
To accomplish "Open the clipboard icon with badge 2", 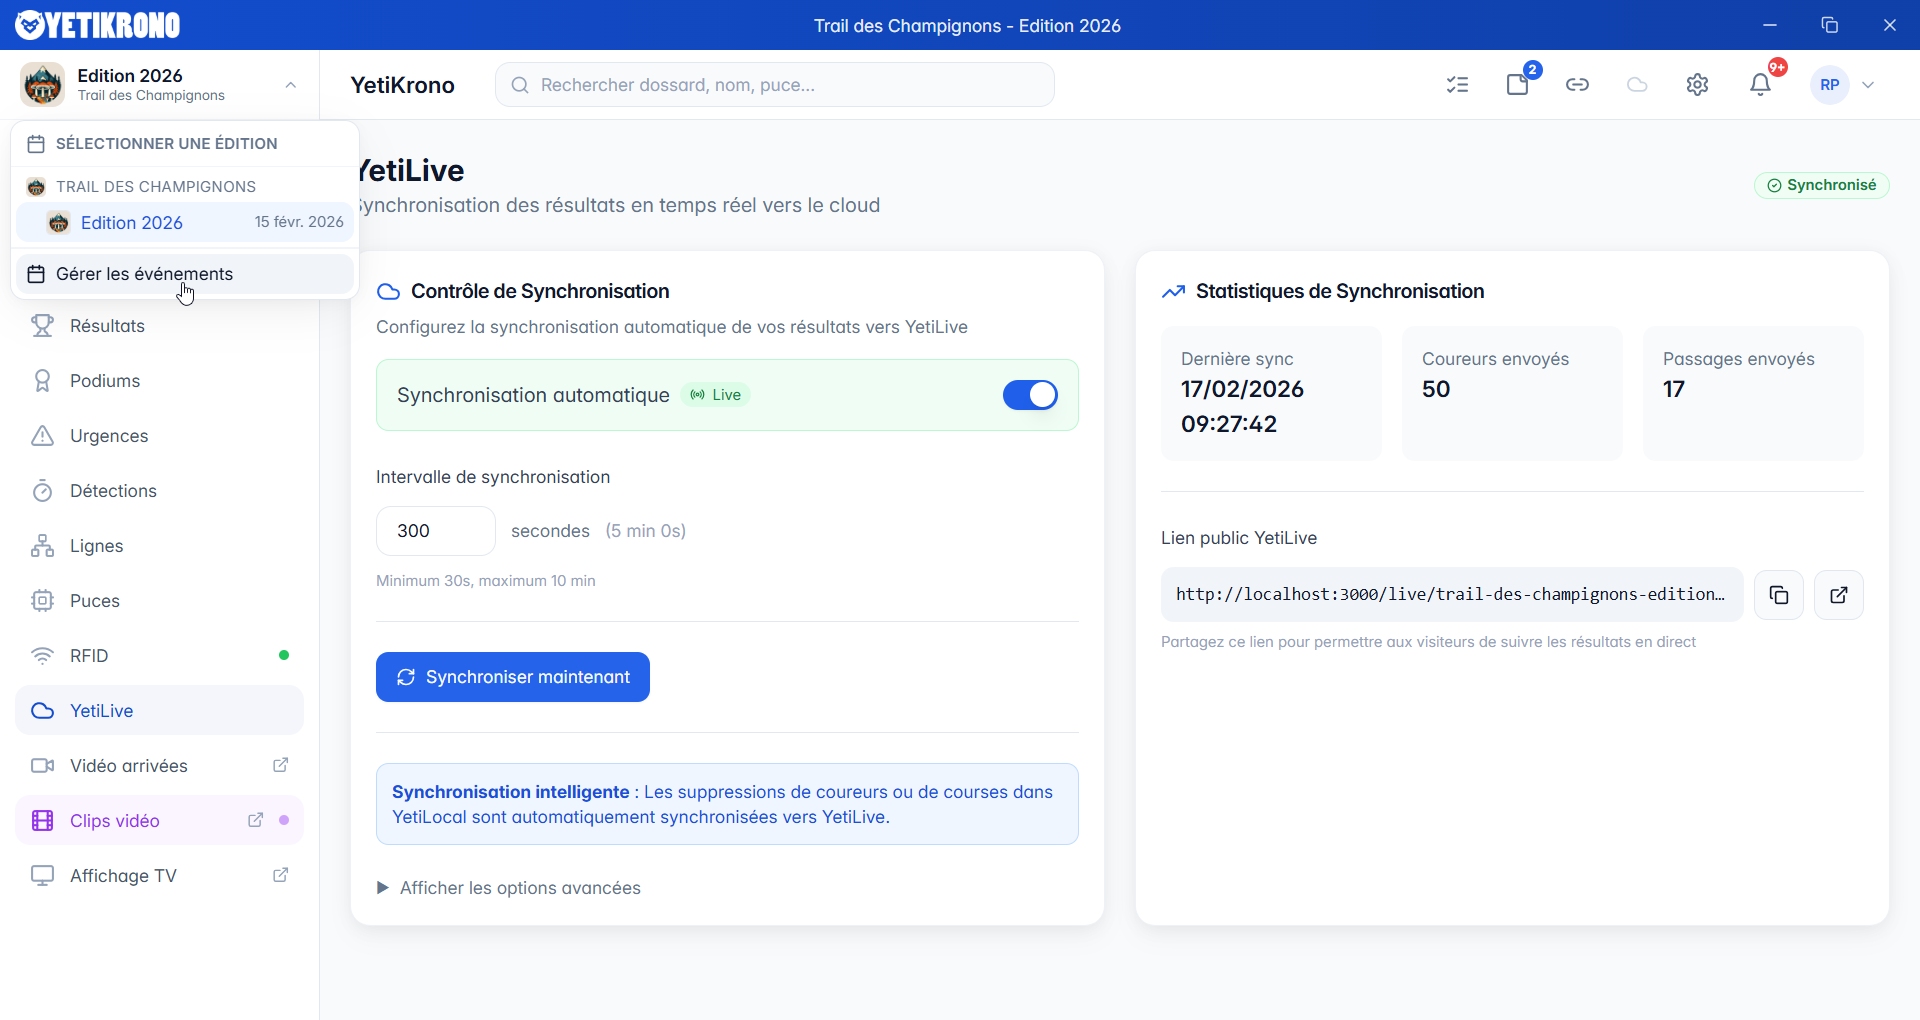I will [x=1518, y=85].
